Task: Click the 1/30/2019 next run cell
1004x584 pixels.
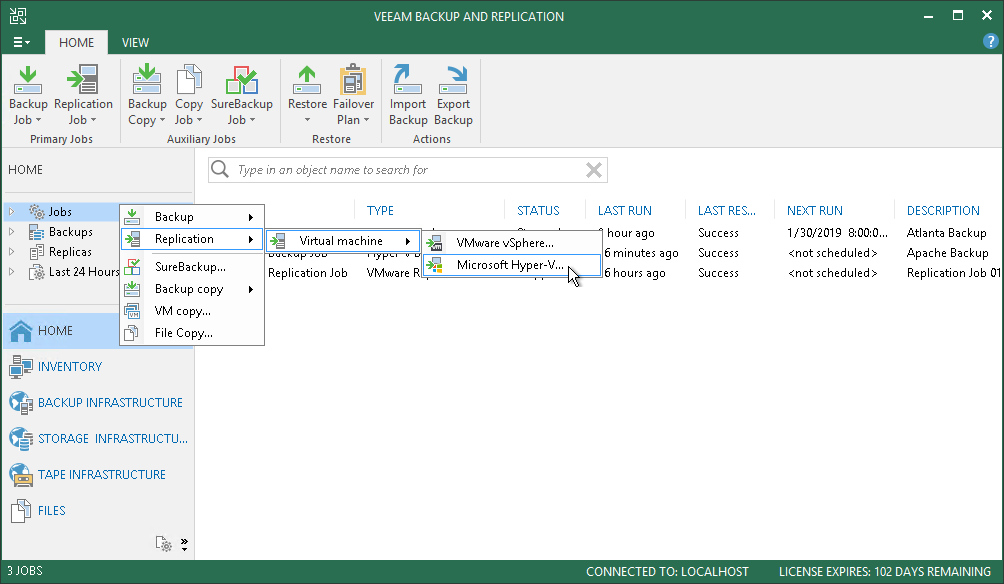Action: point(838,233)
